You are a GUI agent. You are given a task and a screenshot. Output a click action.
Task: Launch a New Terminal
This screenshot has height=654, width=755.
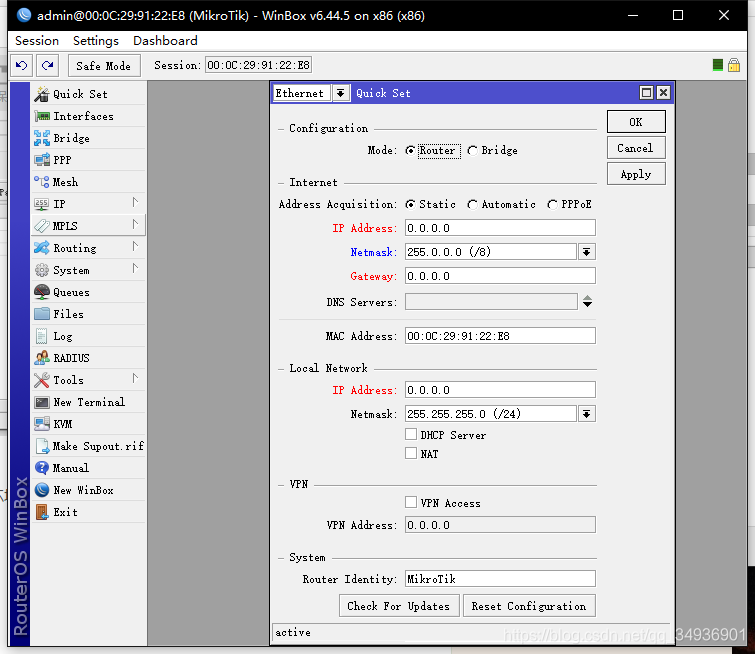(89, 402)
